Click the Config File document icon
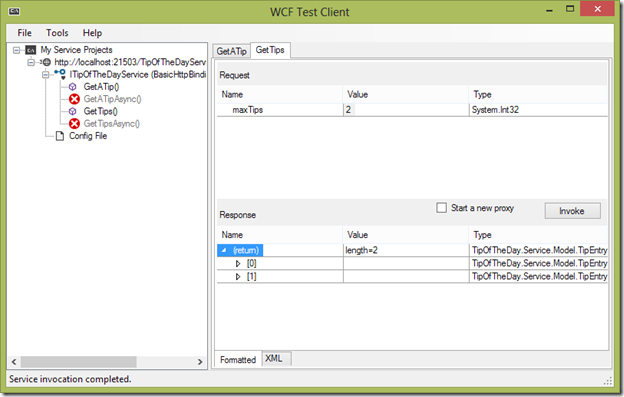Screen dimensions: 624x397 (x=60, y=136)
